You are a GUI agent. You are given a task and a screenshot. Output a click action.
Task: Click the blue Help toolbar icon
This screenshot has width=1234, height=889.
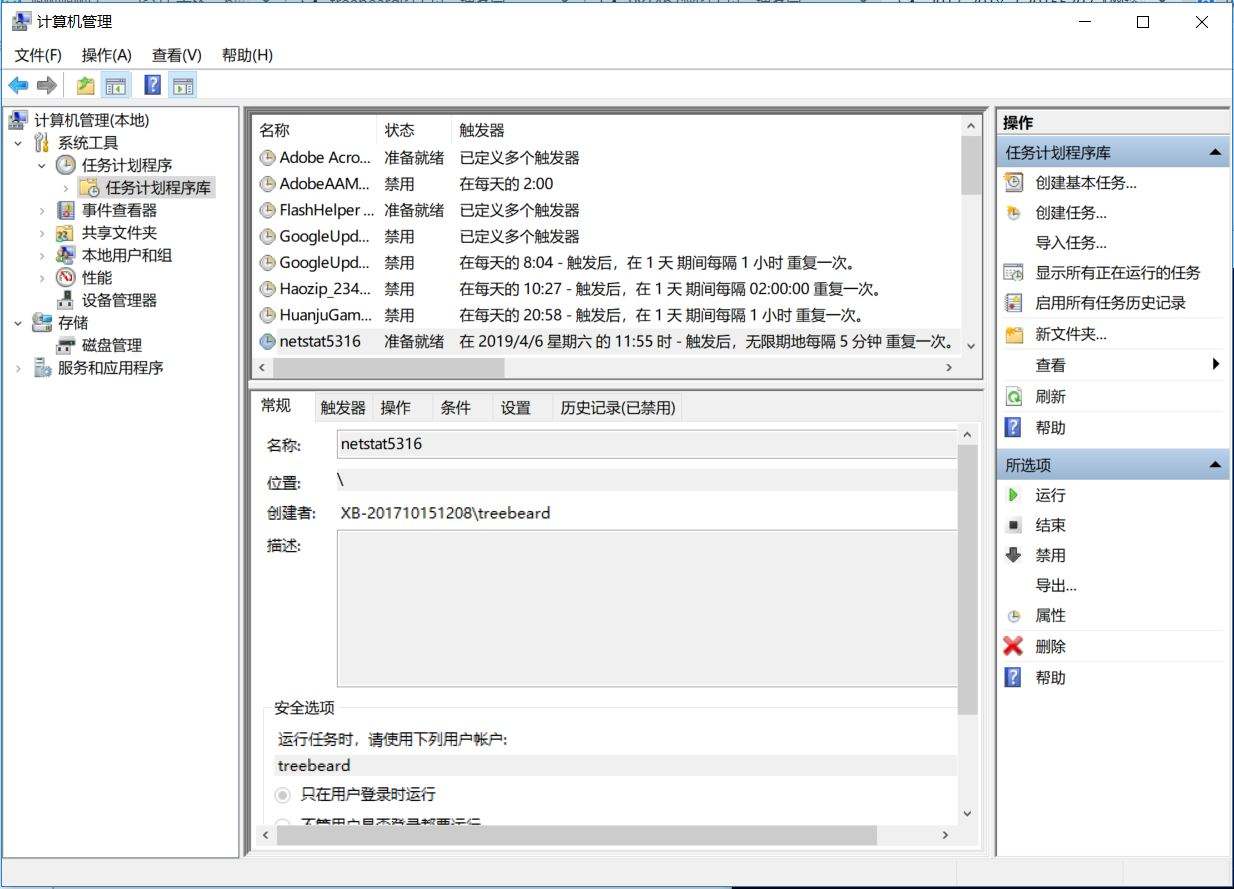pos(153,86)
